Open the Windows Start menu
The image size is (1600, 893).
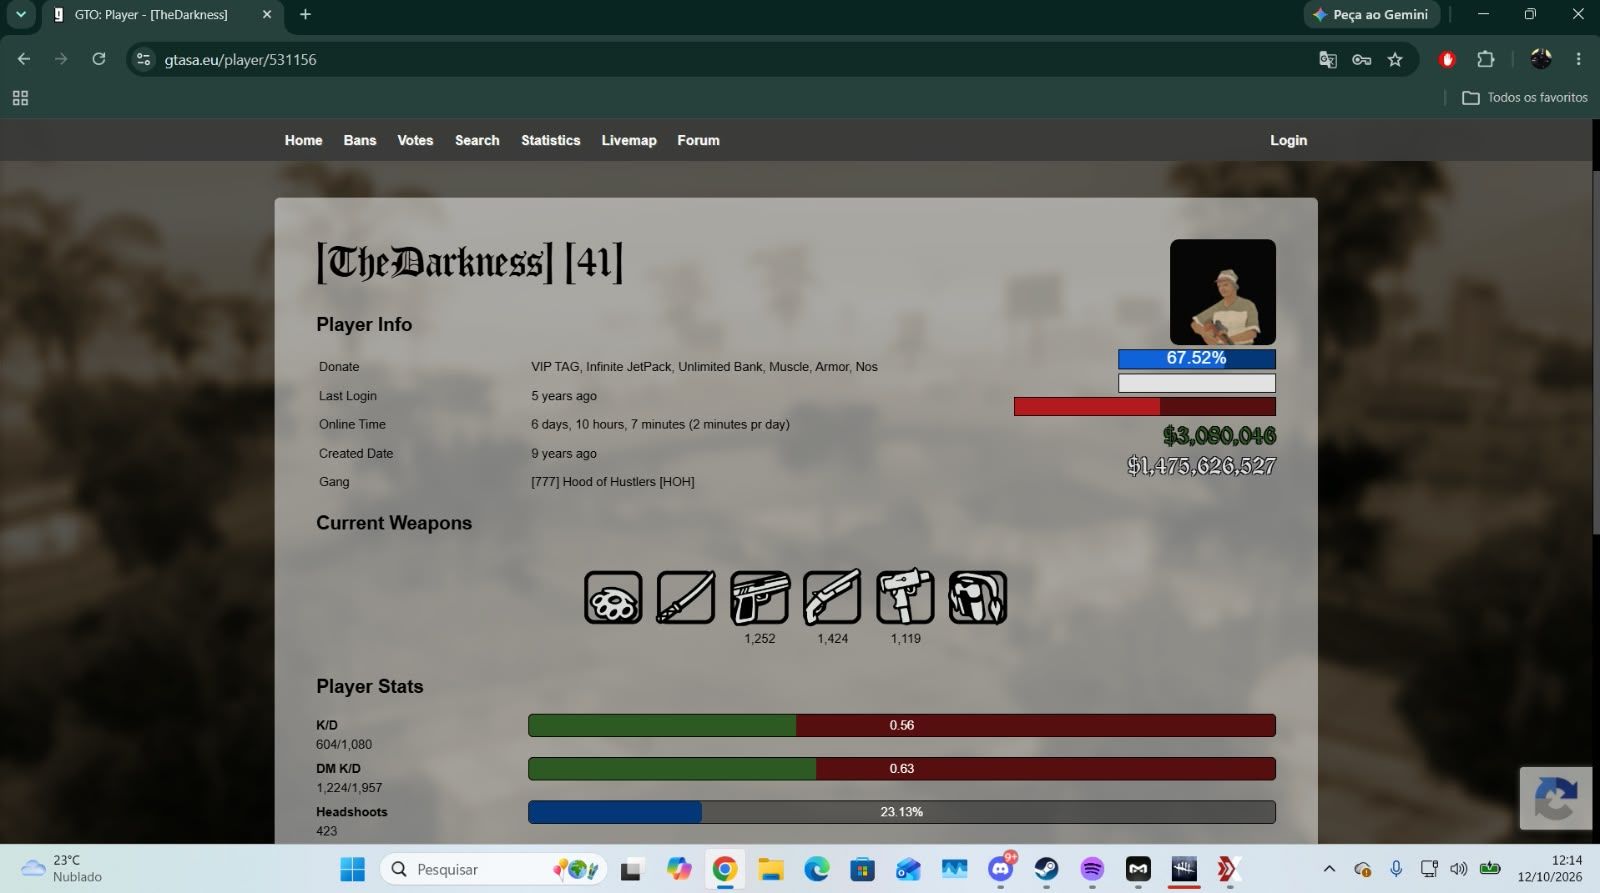(352, 869)
